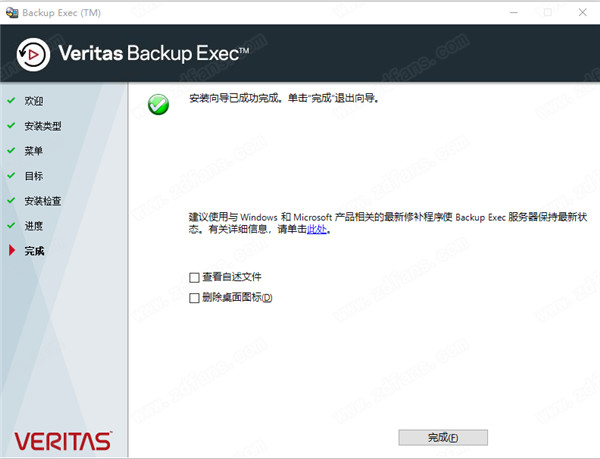Viewport: 600px width, 459px height.
Task: Click the 建议使用与 Windows recommendation text
Action: [x=388, y=223]
